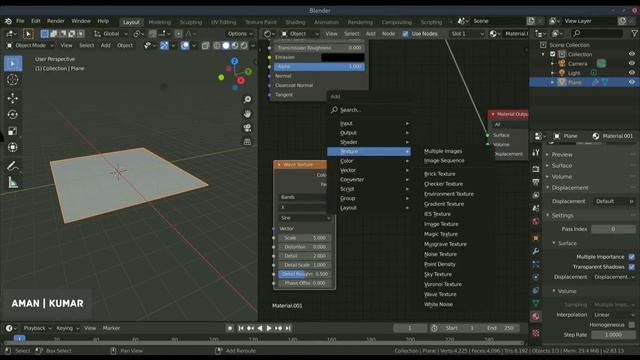Open the Modifiers wrench properties tab
This screenshot has width=640, height=360.
click(536, 251)
